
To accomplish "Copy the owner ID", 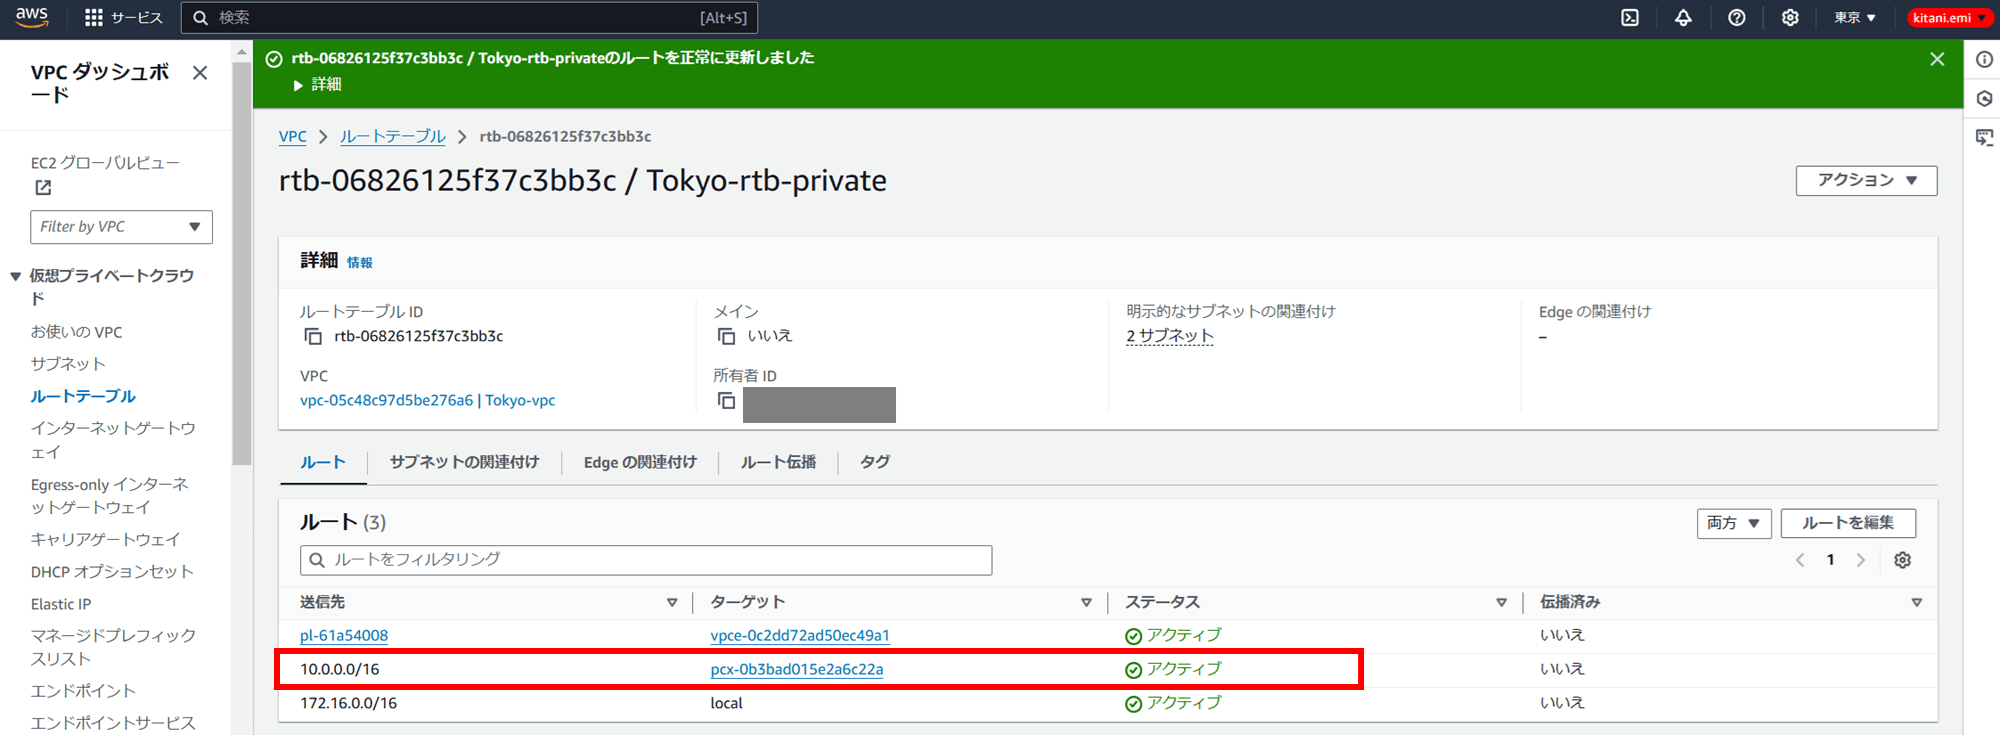I will (727, 401).
